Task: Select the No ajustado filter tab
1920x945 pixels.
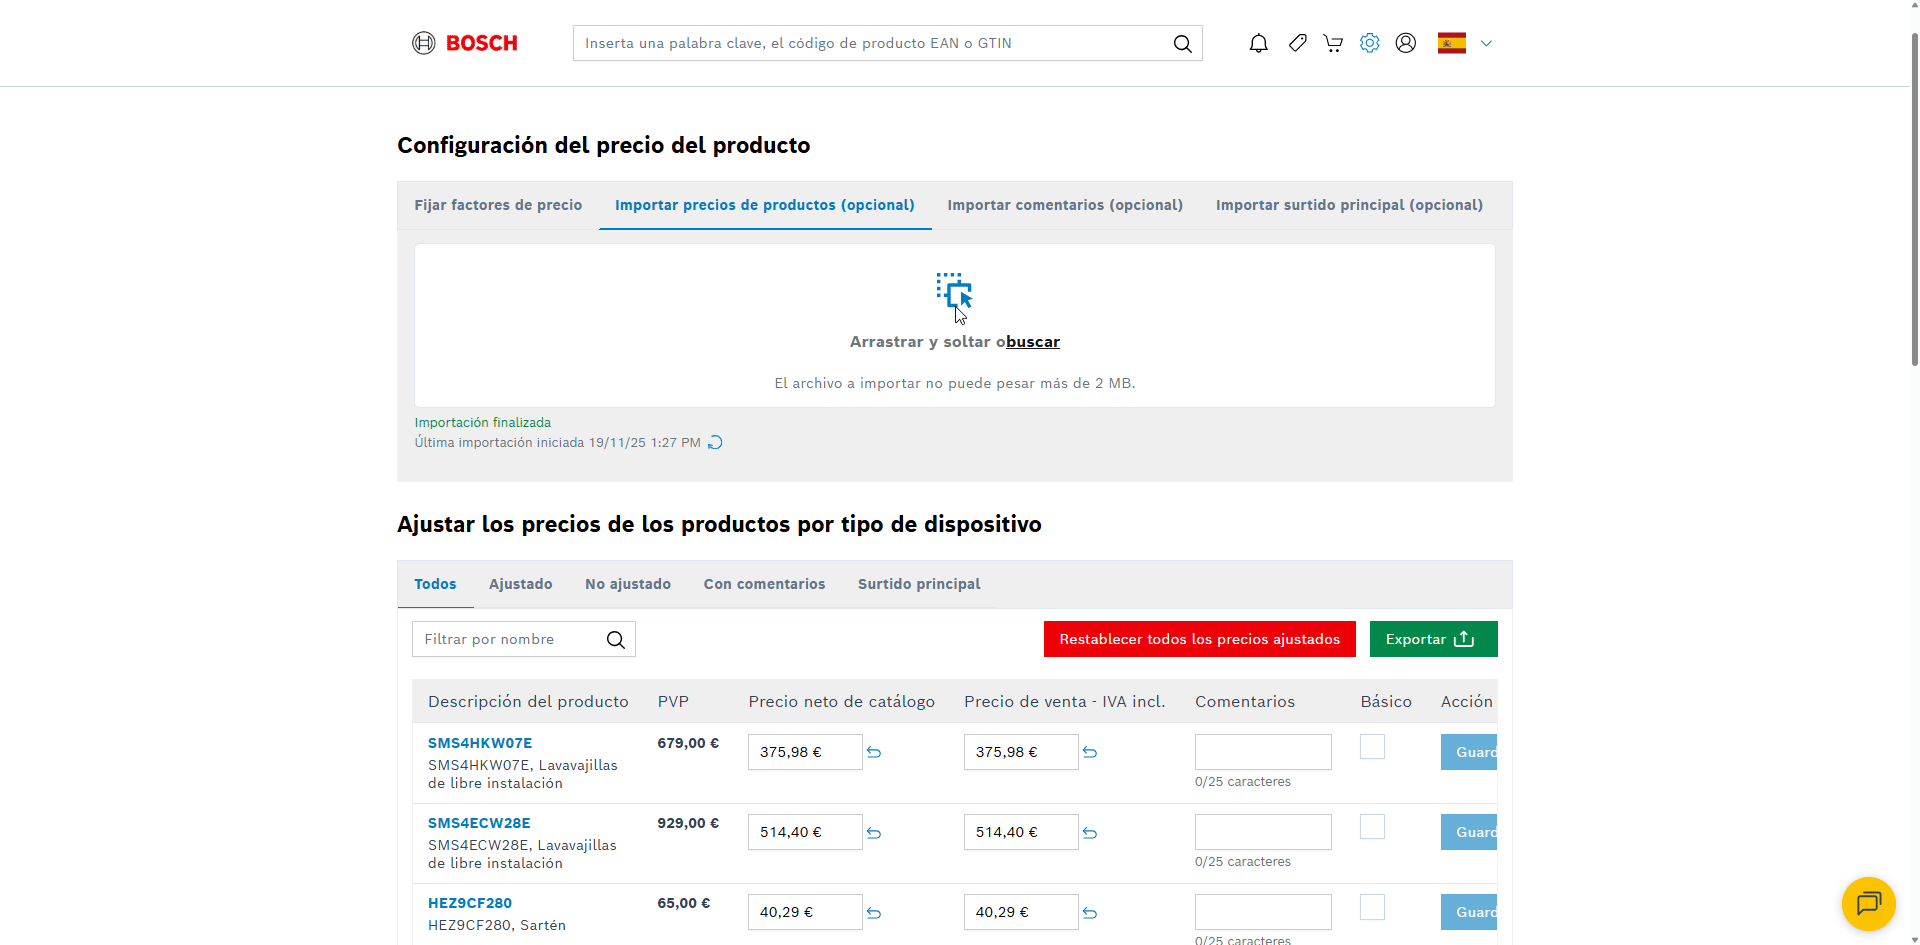Action: (627, 584)
